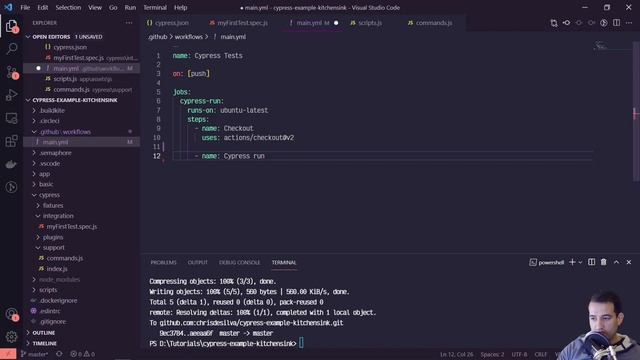
Task: Kill terminal with trash icon
Action: click(x=603, y=262)
